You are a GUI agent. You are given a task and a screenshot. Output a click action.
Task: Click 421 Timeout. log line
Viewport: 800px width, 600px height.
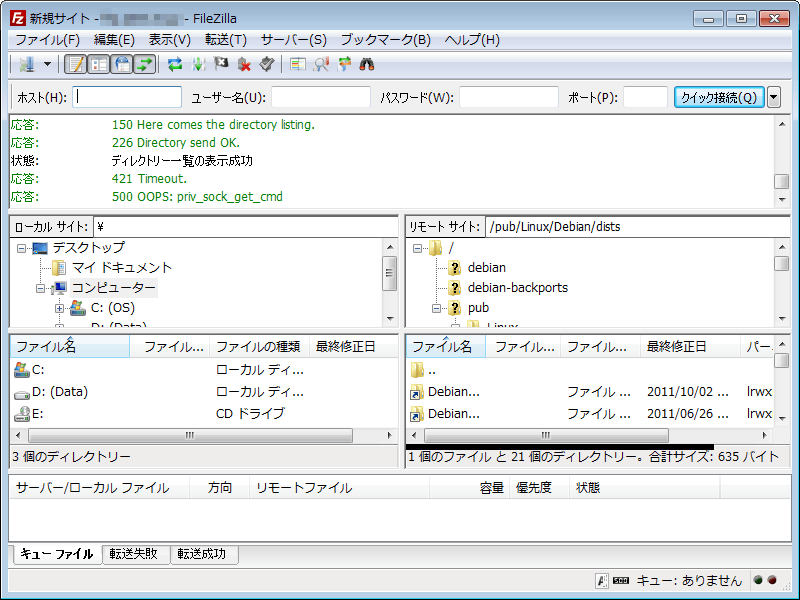click(x=149, y=179)
